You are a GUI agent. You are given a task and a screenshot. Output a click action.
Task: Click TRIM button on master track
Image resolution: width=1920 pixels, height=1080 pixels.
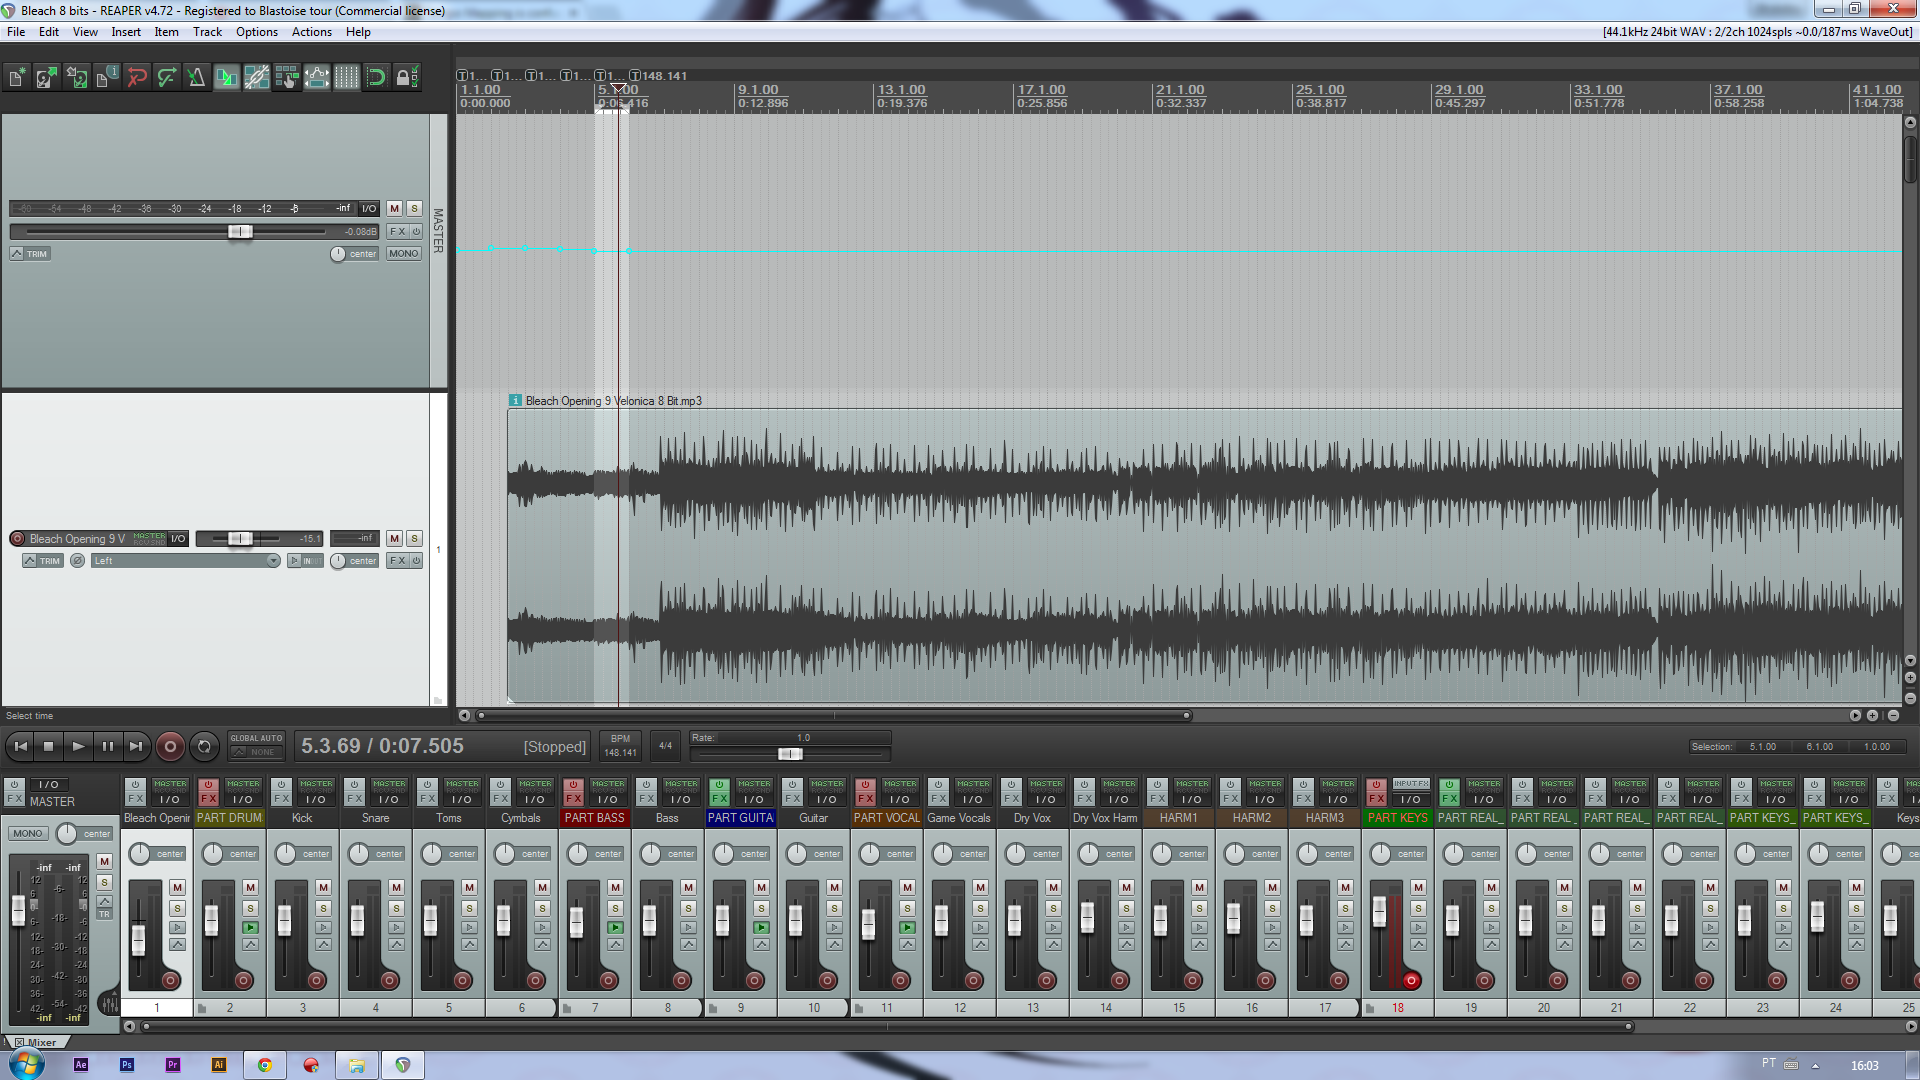pos(31,254)
